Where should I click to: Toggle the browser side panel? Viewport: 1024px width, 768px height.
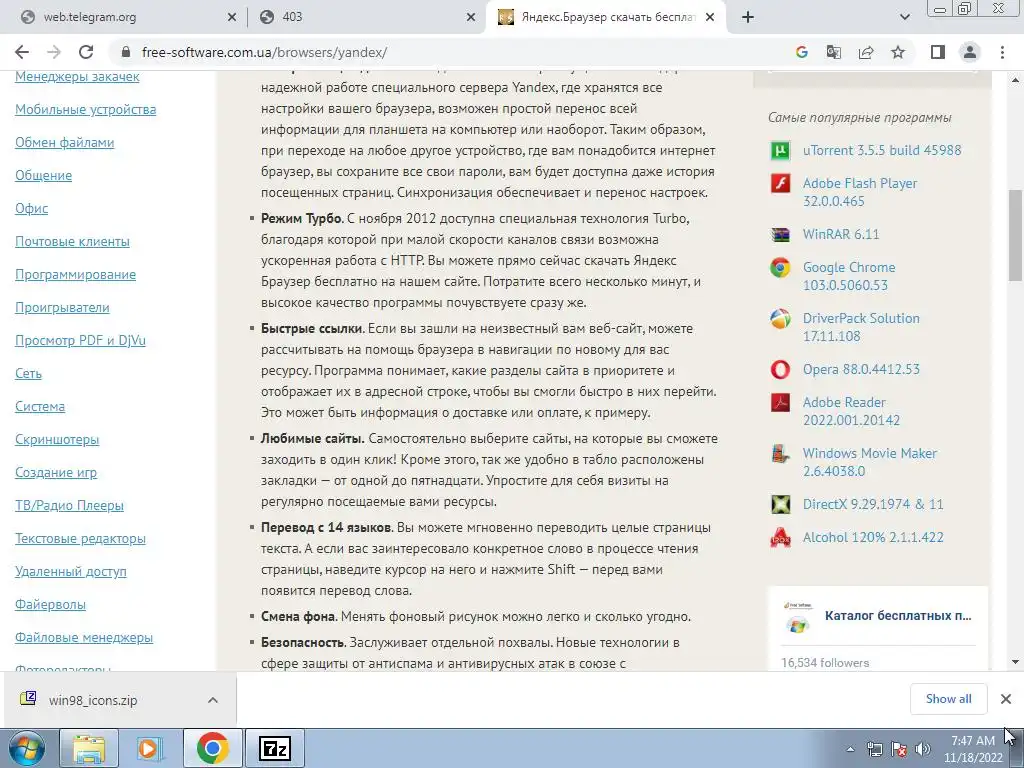pyautogui.click(x=938, y=52)
